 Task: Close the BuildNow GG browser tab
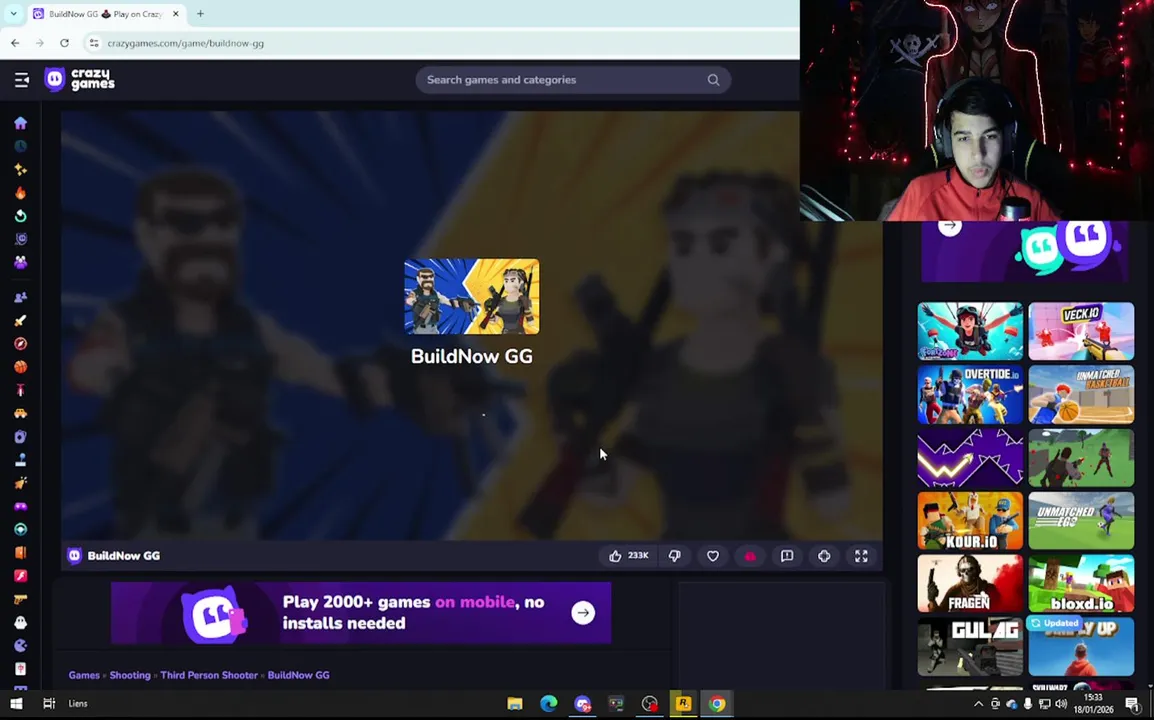coord(176,14)
